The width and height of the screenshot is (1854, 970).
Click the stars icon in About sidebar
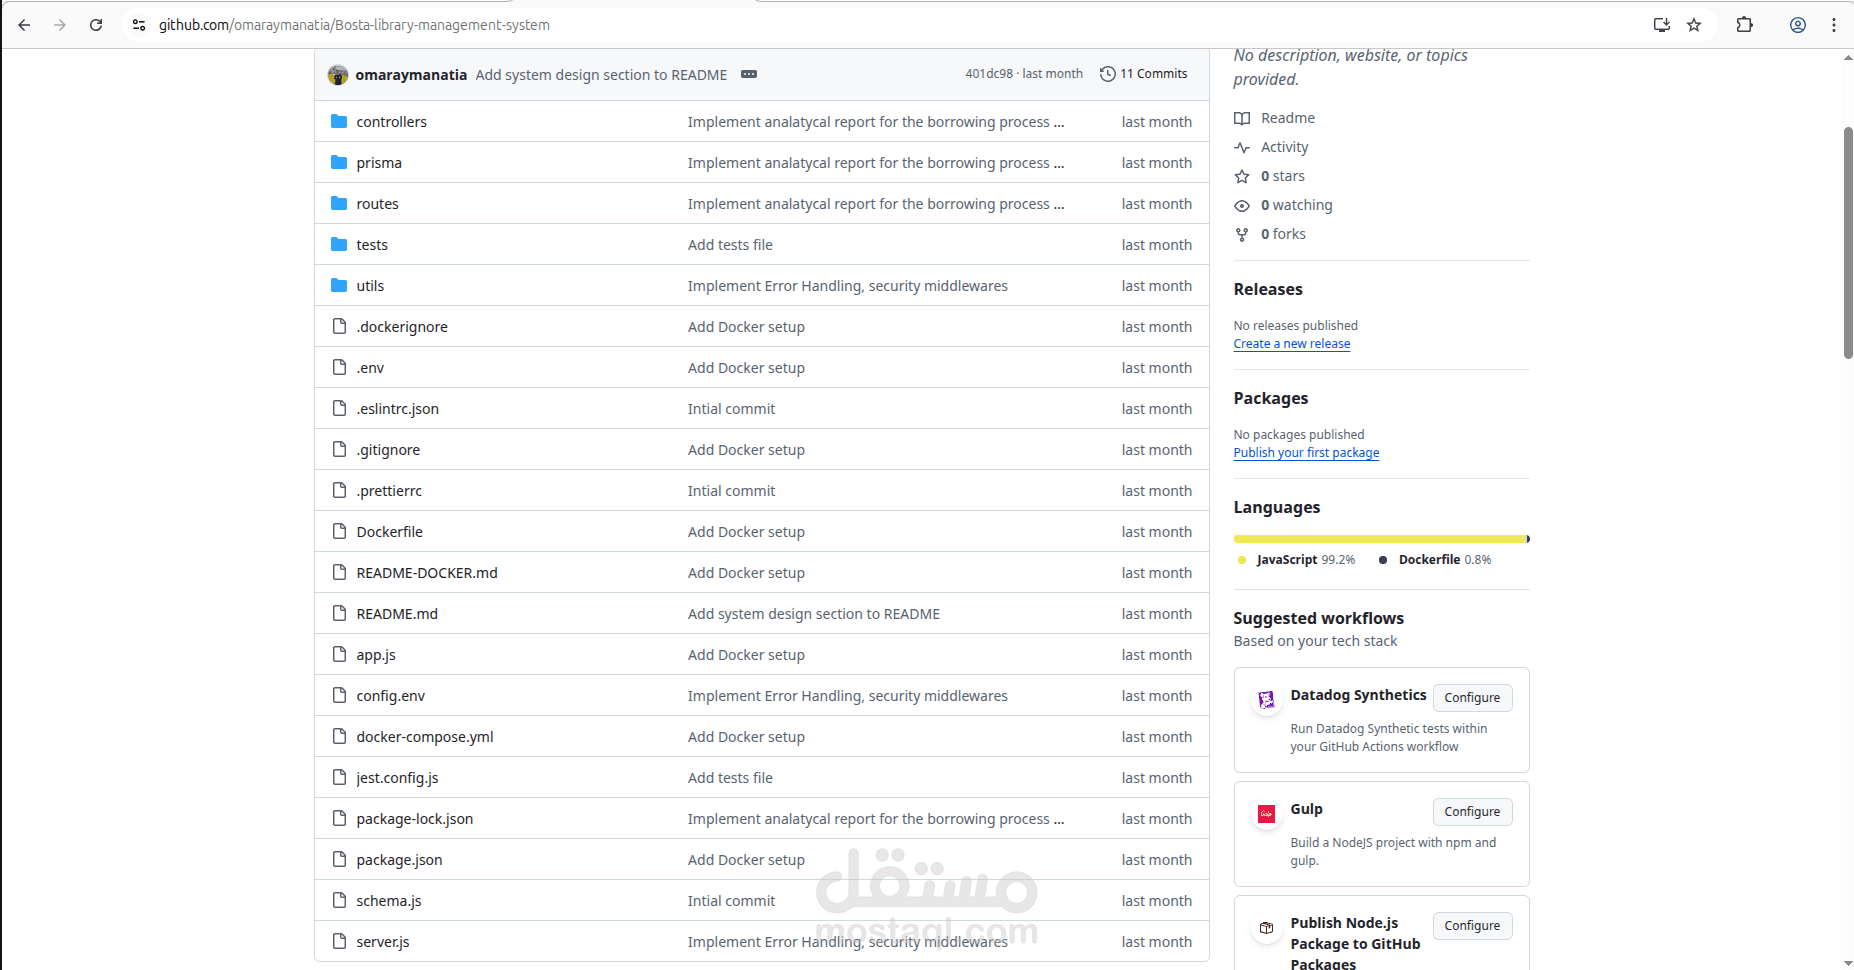[x=1242, y=176]
